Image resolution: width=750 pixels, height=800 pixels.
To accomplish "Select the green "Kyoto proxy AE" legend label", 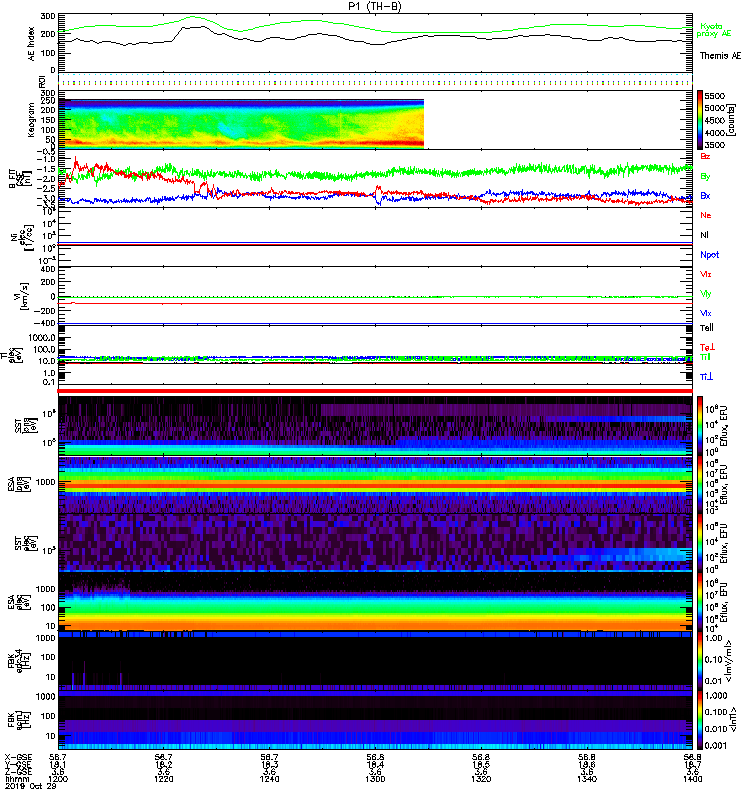I will click(x=714, y=30).
